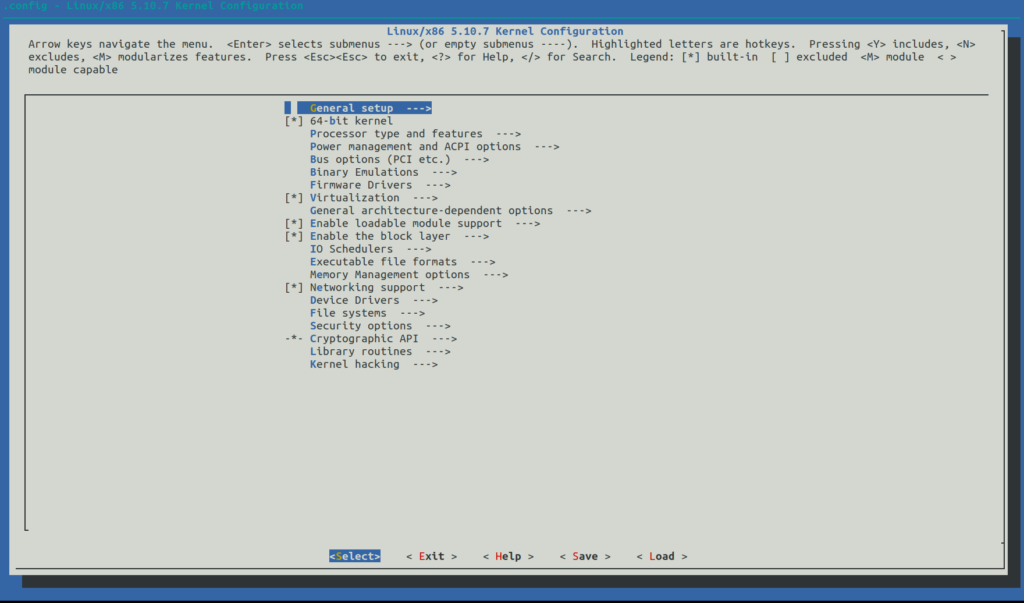
Task: Click the Select button
Action: pyautogui.click(x=355, y=557)
